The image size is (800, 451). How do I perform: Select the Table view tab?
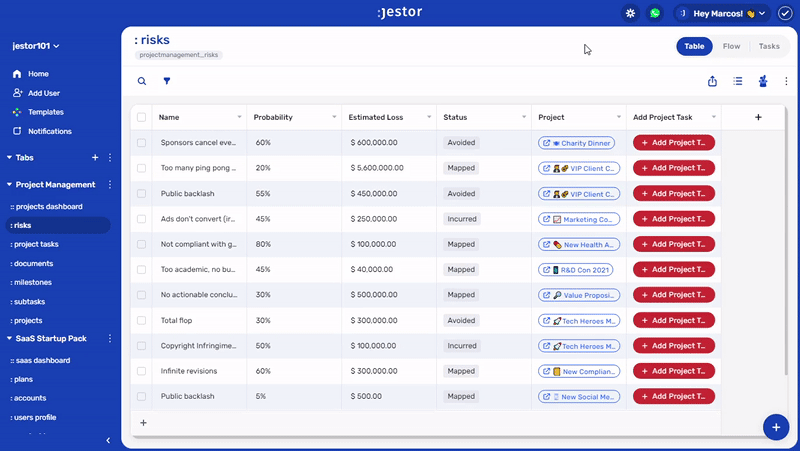coord(694,46)
